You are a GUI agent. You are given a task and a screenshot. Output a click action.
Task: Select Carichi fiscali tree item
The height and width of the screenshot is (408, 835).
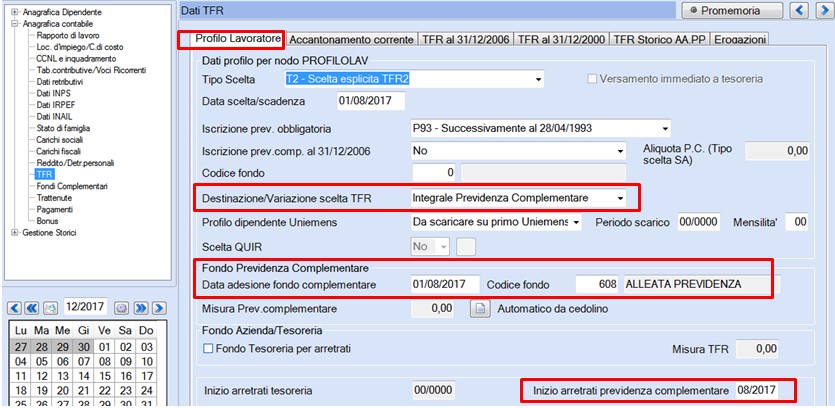[59, 152]
